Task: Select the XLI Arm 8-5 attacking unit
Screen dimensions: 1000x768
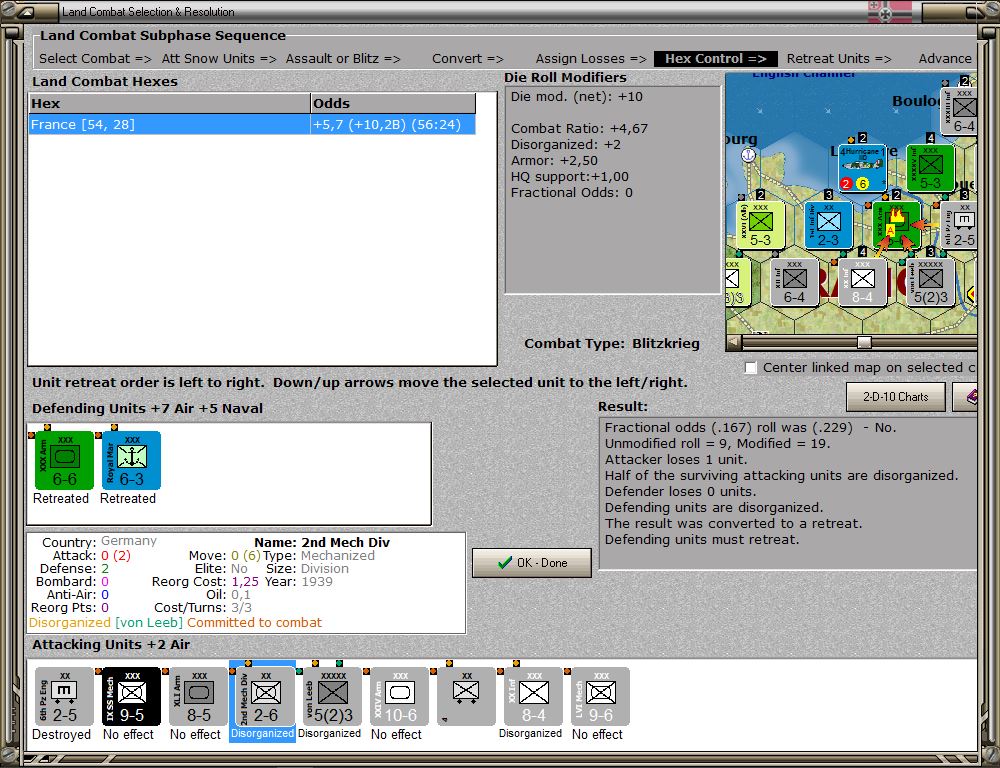Action: coord(198,696)
